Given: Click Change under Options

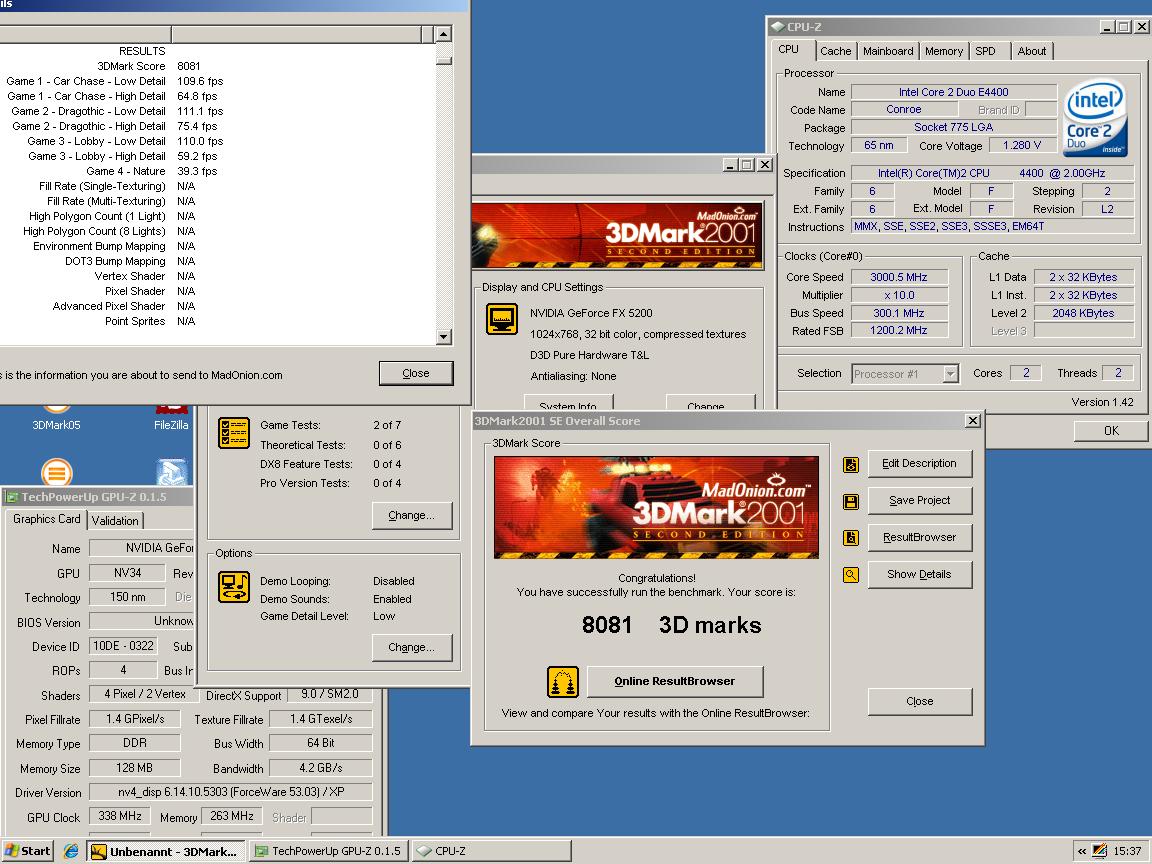Looking at the screenshot, I should (411, 647).
